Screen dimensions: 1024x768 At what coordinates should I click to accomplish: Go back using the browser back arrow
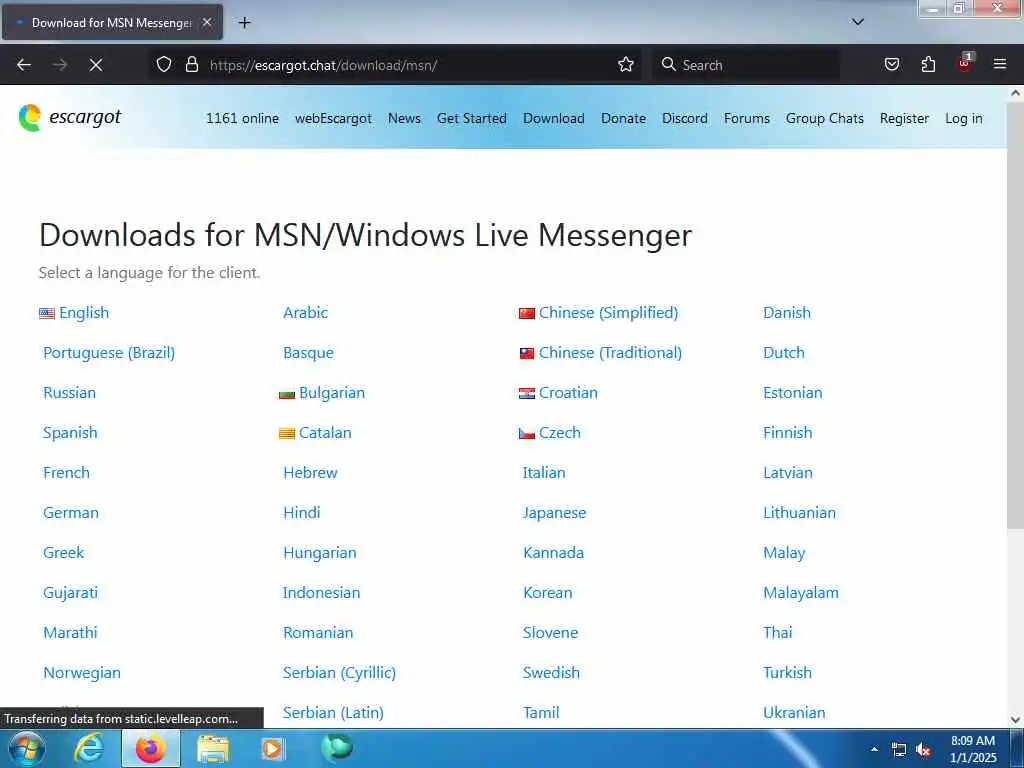pyautogui.click(x=24, y=65)
